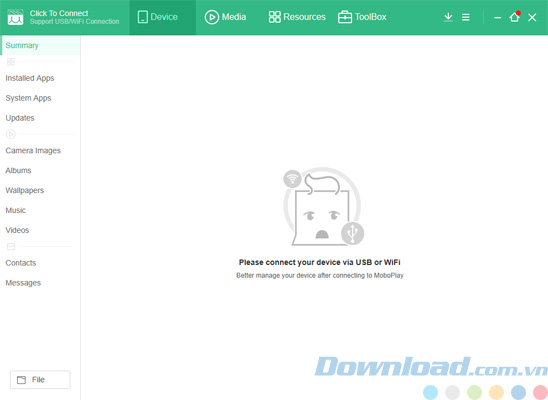Open Videos section
Image resolution: width=548 pixels, height=400 pixels.
click(x=17, y=230)
